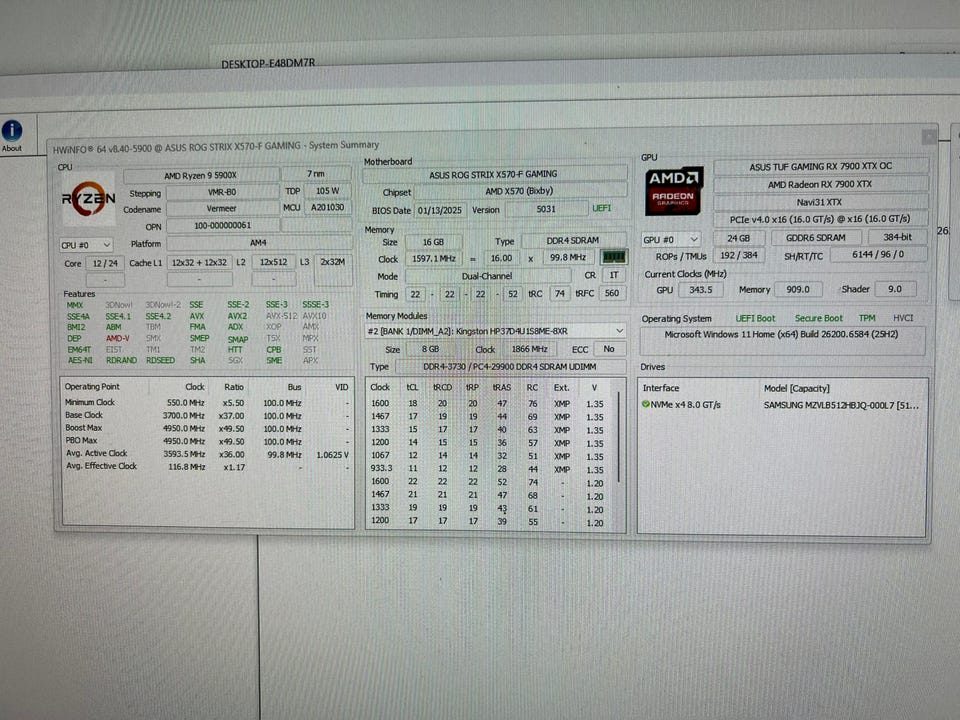960x720 pixels.
Task: Close the System Summary window
Action: 929,136
